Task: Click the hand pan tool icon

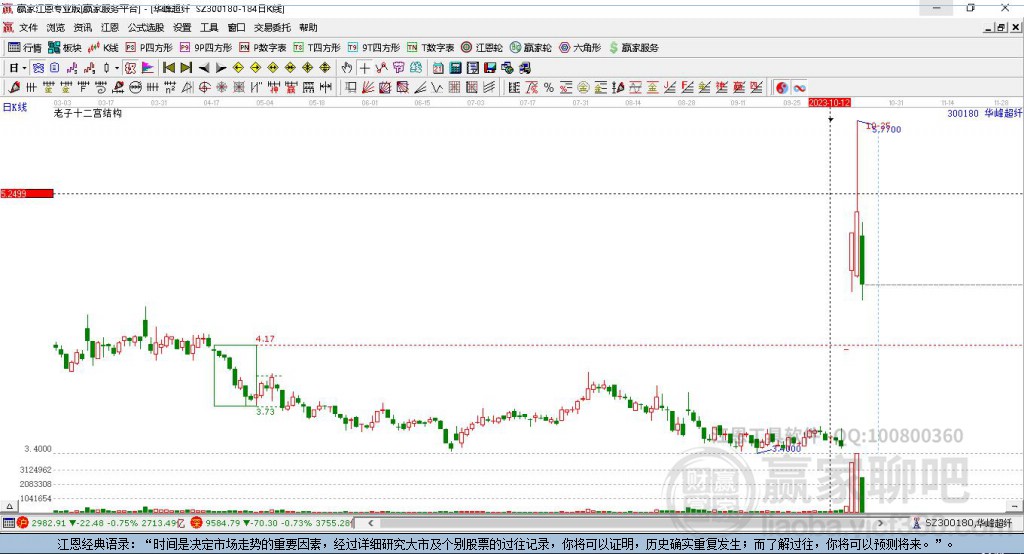Action: pyautogui.click(x=347, y=68)
